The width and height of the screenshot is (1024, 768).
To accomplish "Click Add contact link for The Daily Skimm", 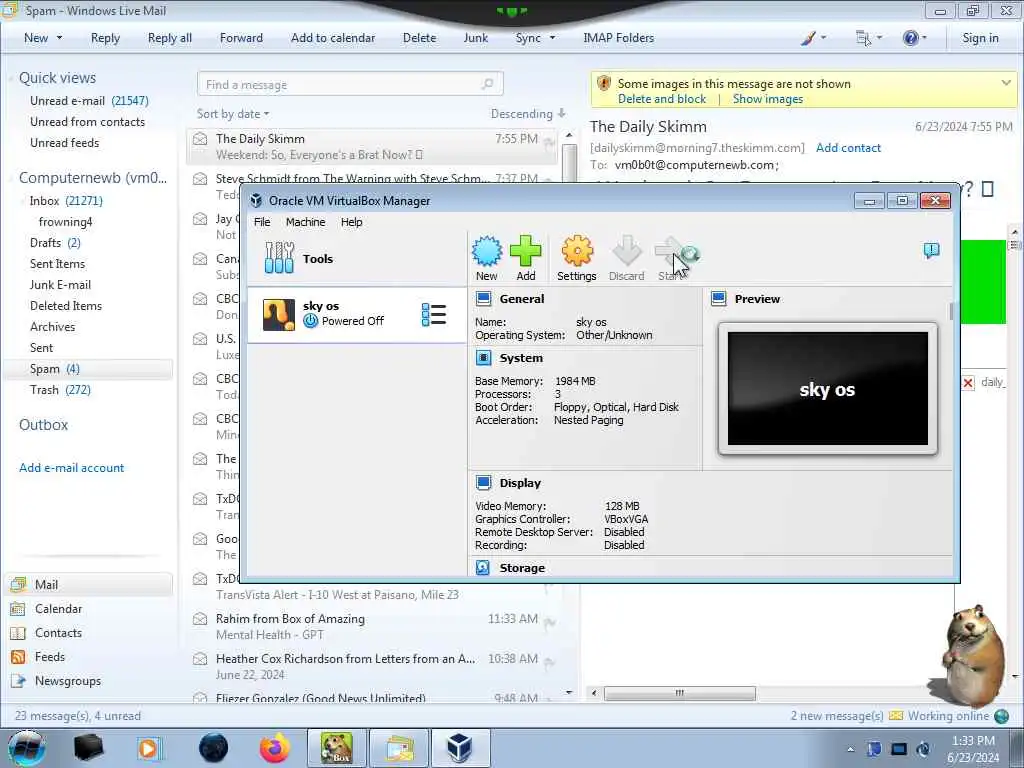I will coord(848,148).
